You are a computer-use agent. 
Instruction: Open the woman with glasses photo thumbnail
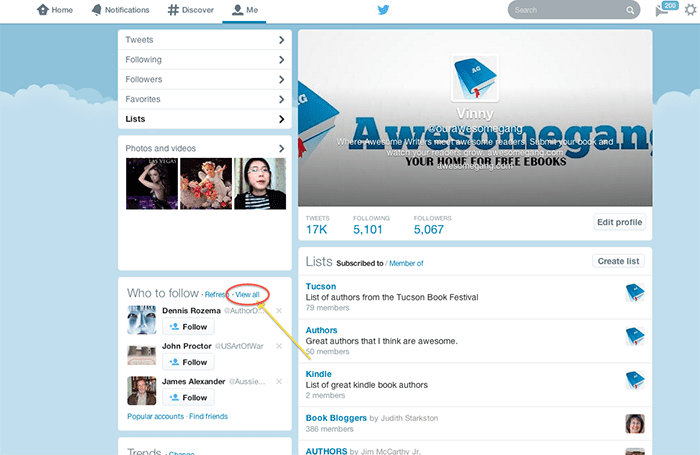pyautogui.click(x=260, y=184)
